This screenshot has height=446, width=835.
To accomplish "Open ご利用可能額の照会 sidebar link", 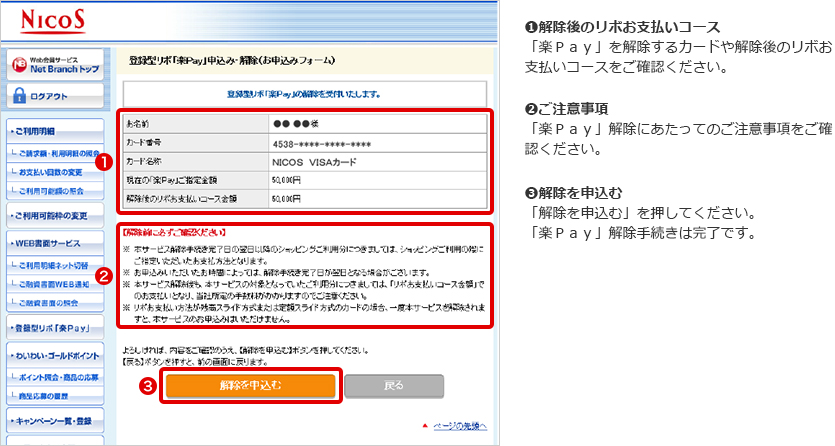I will (53, 190).
